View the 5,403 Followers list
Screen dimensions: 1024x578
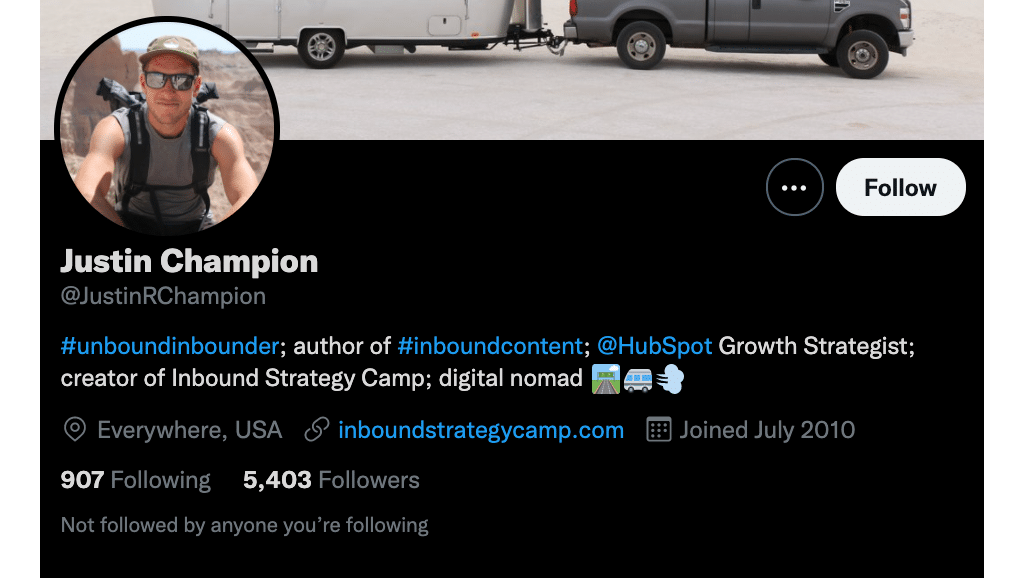pyautogui.click(x=331, y=480)
